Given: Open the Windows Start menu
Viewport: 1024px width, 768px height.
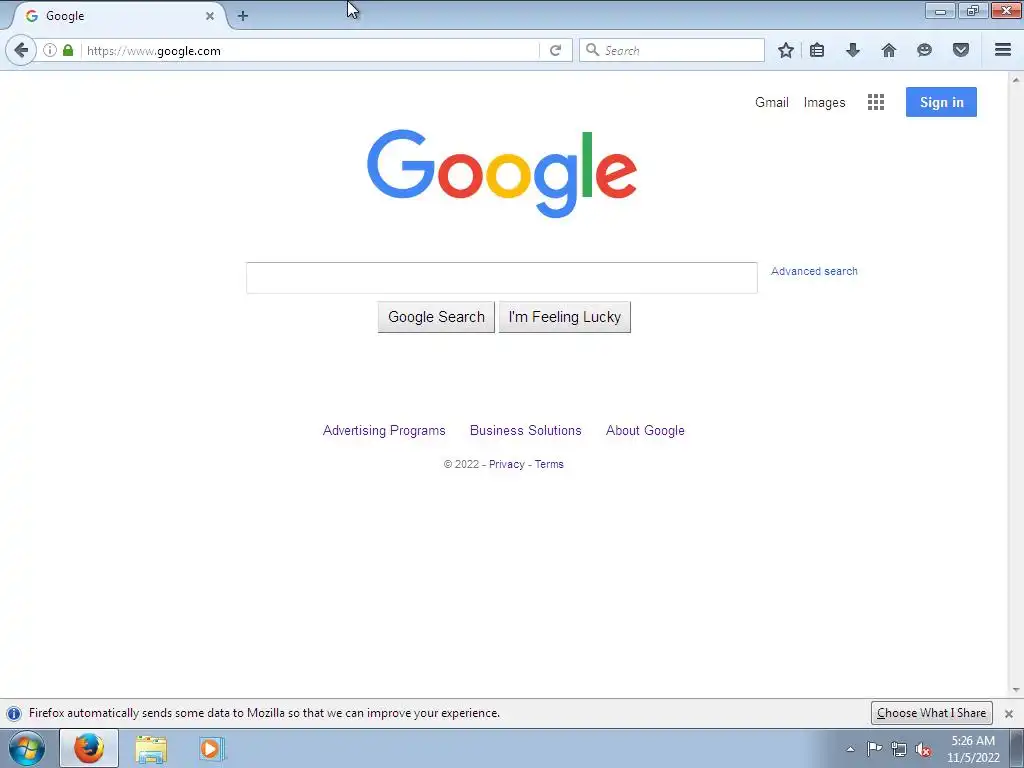Looking at the screenshot, I should coord(27,748).
